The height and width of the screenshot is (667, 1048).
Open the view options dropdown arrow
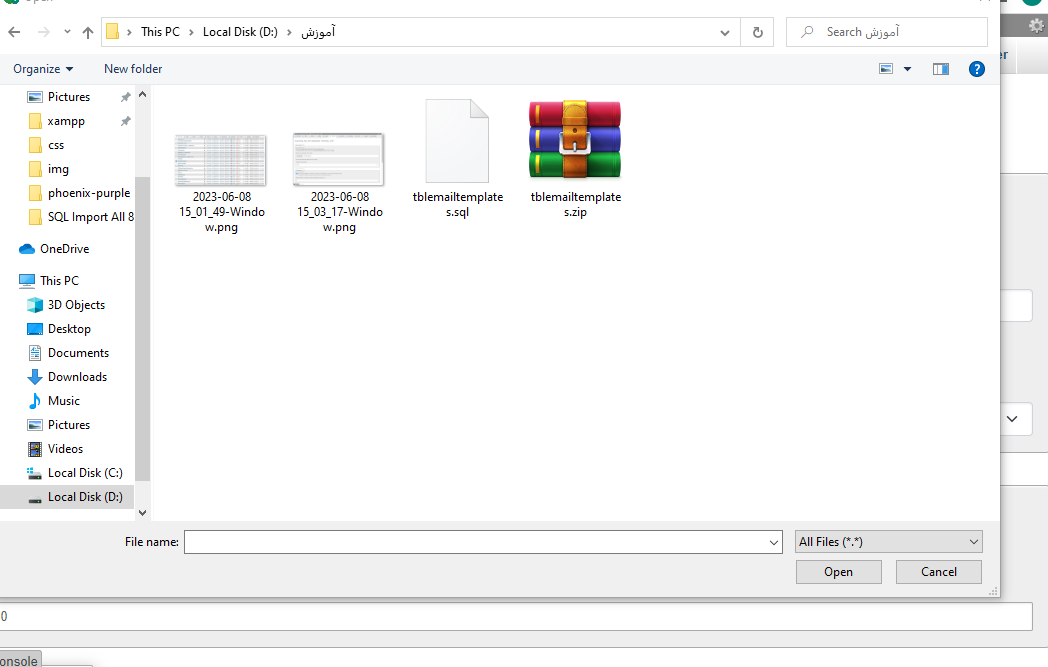[x=908, y=69]
